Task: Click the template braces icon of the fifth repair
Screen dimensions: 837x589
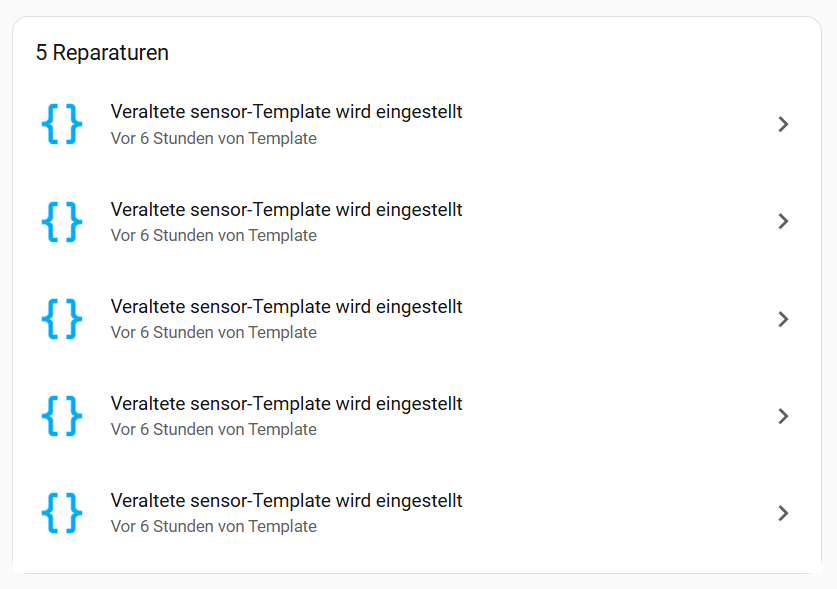Action: [x=61, y=512]
